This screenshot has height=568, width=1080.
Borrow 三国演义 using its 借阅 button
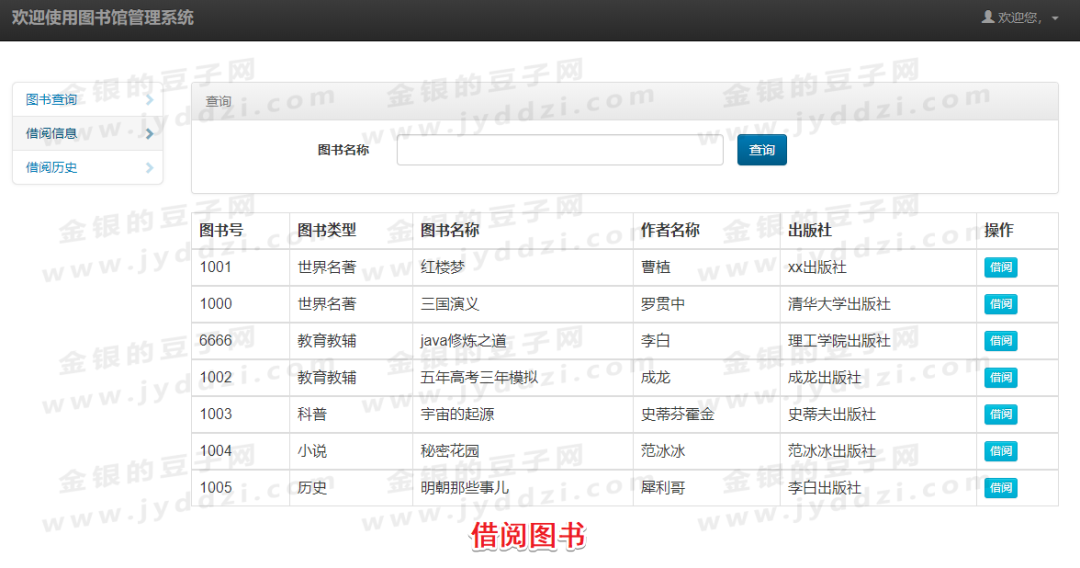(1000, 304)
